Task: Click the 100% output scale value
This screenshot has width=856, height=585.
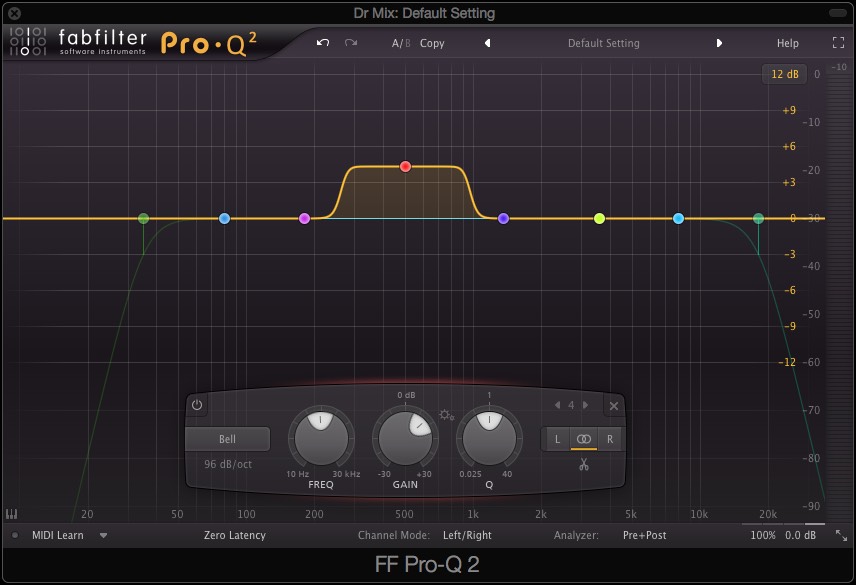Action: [763, 535]
